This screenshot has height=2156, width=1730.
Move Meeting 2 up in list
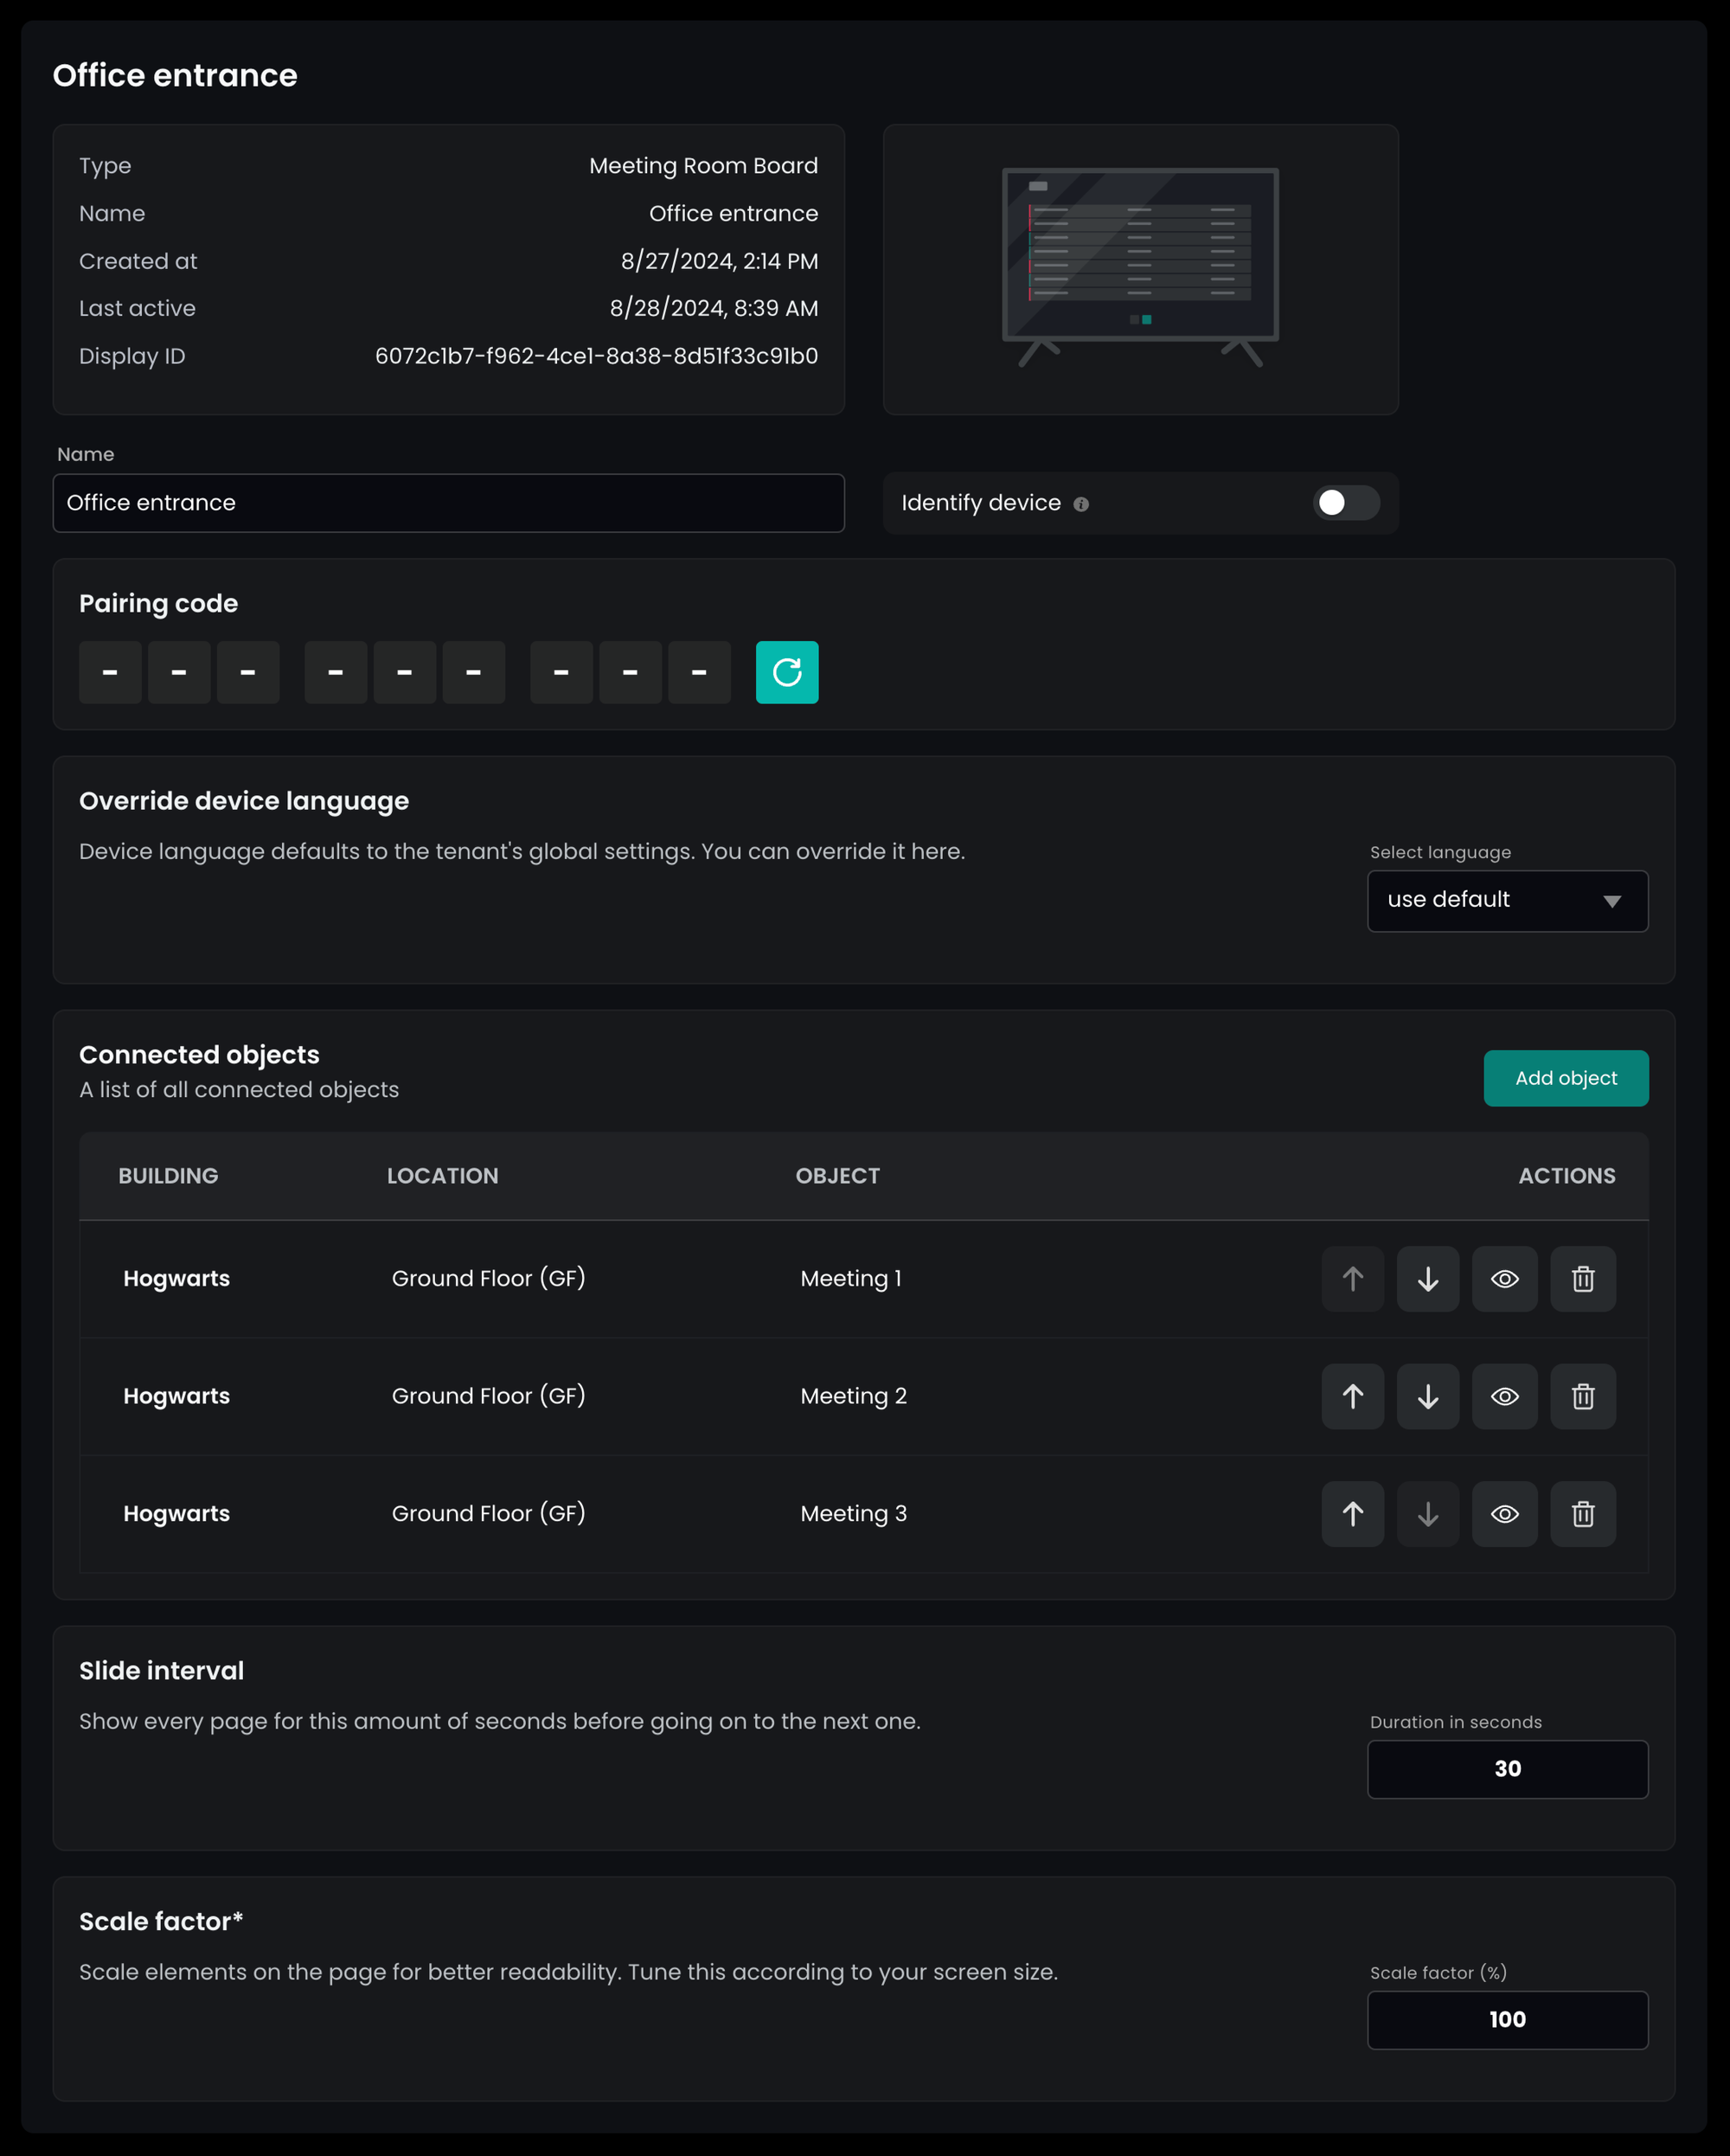[1352, 1396]
